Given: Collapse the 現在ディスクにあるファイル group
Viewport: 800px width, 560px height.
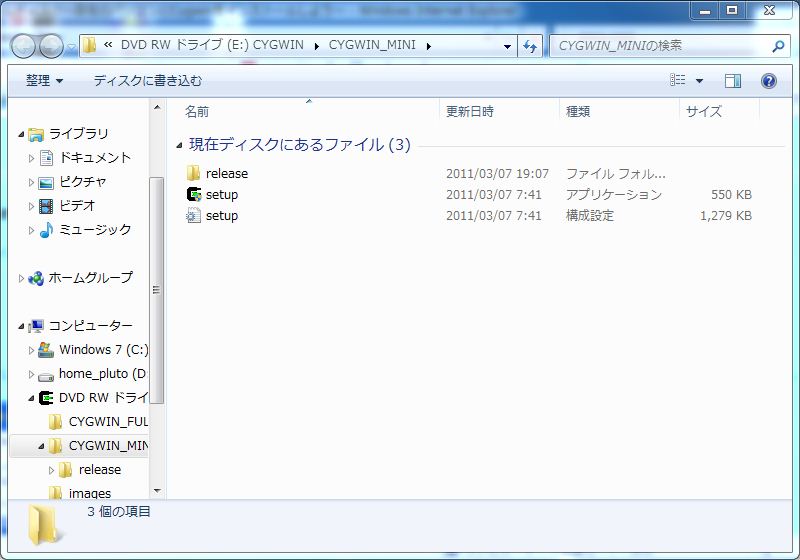Looking at the screenshot, I should (x=180, y=146).
